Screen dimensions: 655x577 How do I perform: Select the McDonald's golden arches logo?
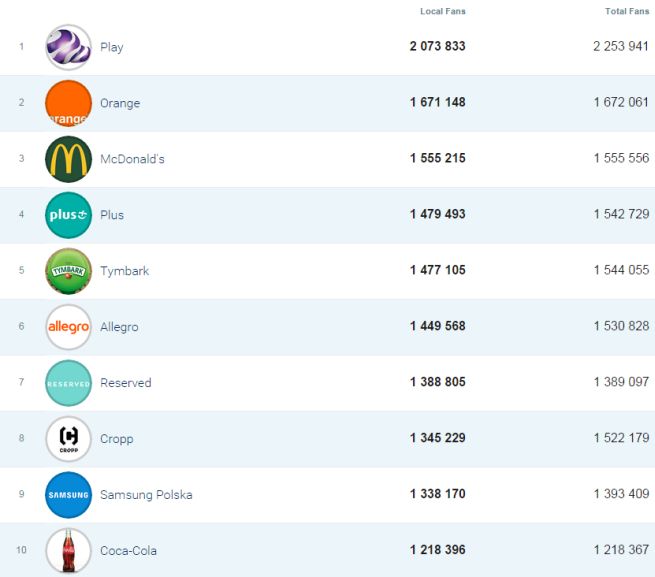pos(68,159)
